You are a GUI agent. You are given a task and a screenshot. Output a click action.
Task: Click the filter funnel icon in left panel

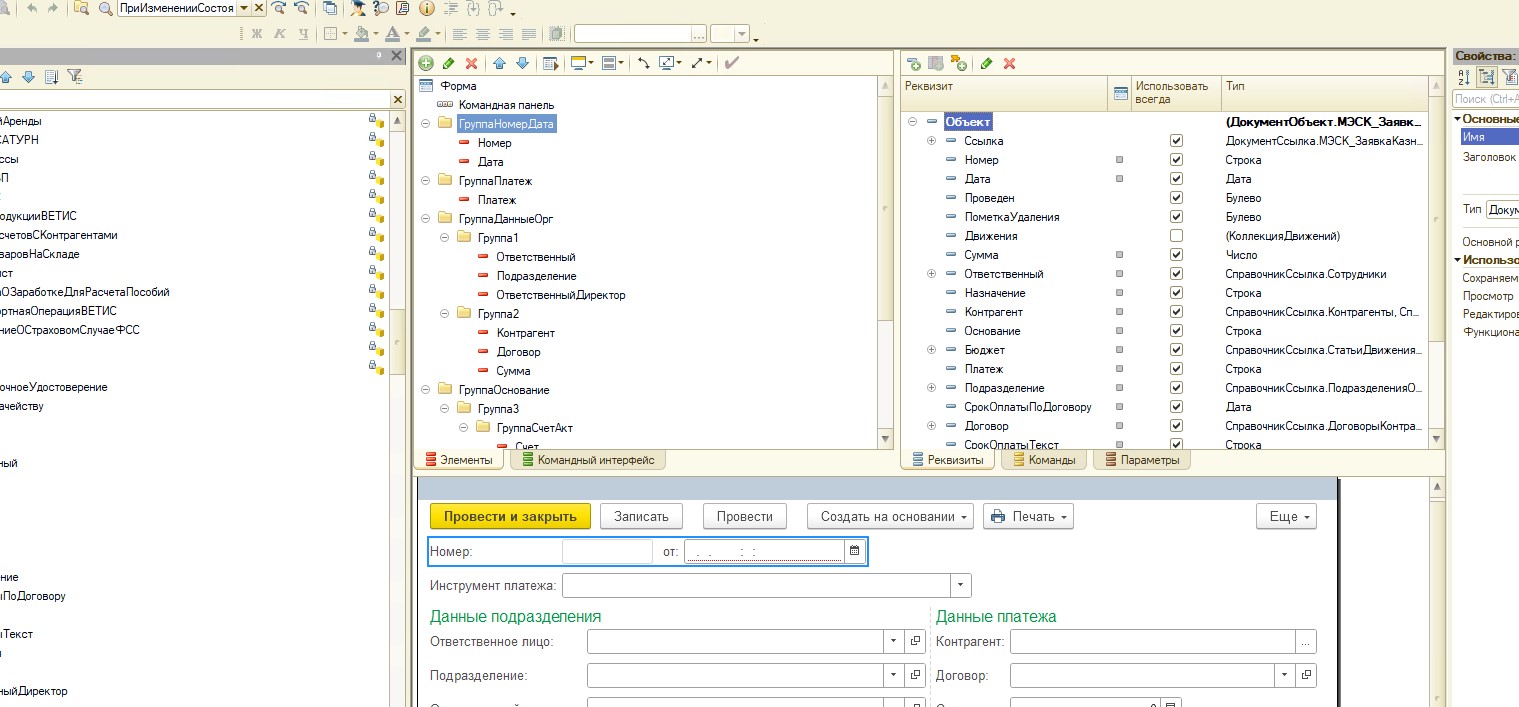(x=74, y=76)
